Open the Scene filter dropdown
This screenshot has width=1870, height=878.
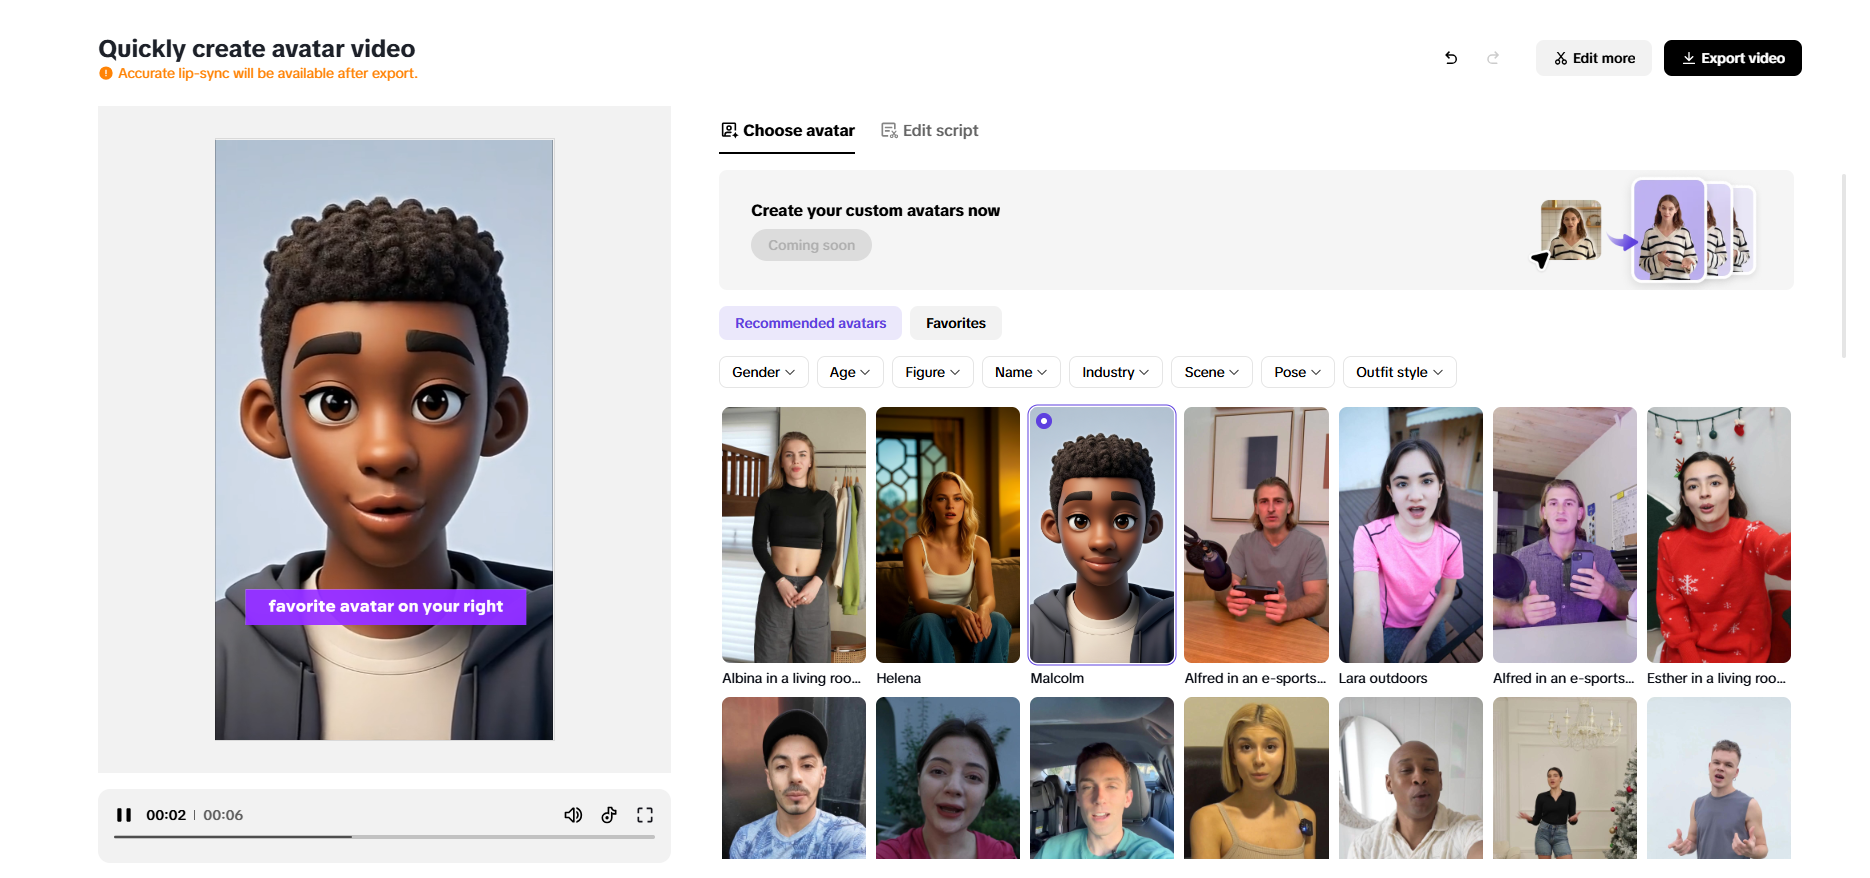click(x=1212, y=372)
